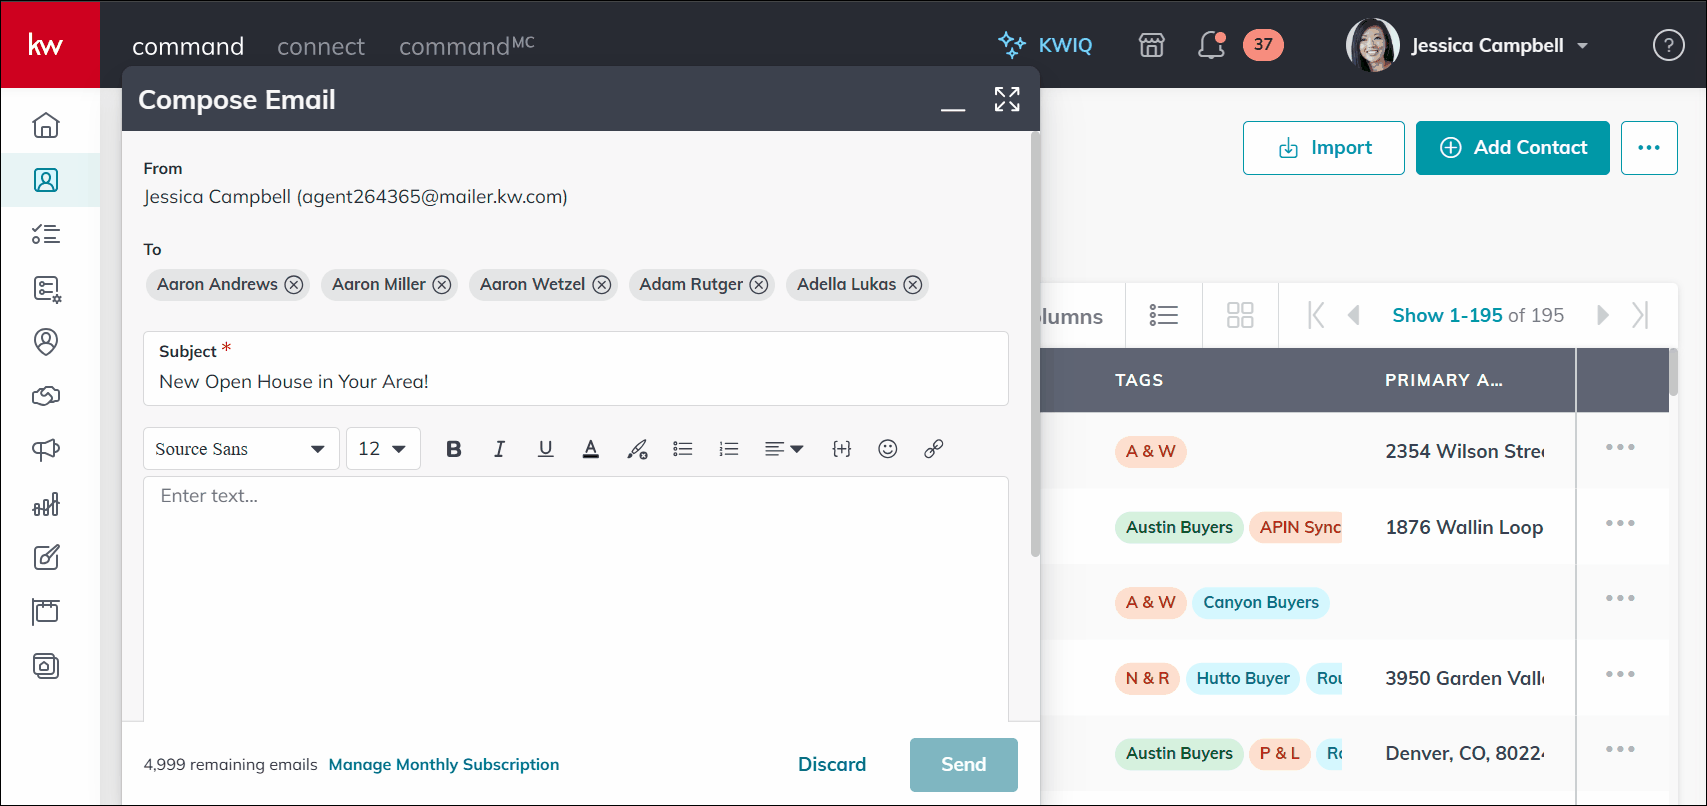Image resolution: width=1707 pixels, height=806 pixels.
Task: Switch contacts to list view
Action: coord(1163,315)
